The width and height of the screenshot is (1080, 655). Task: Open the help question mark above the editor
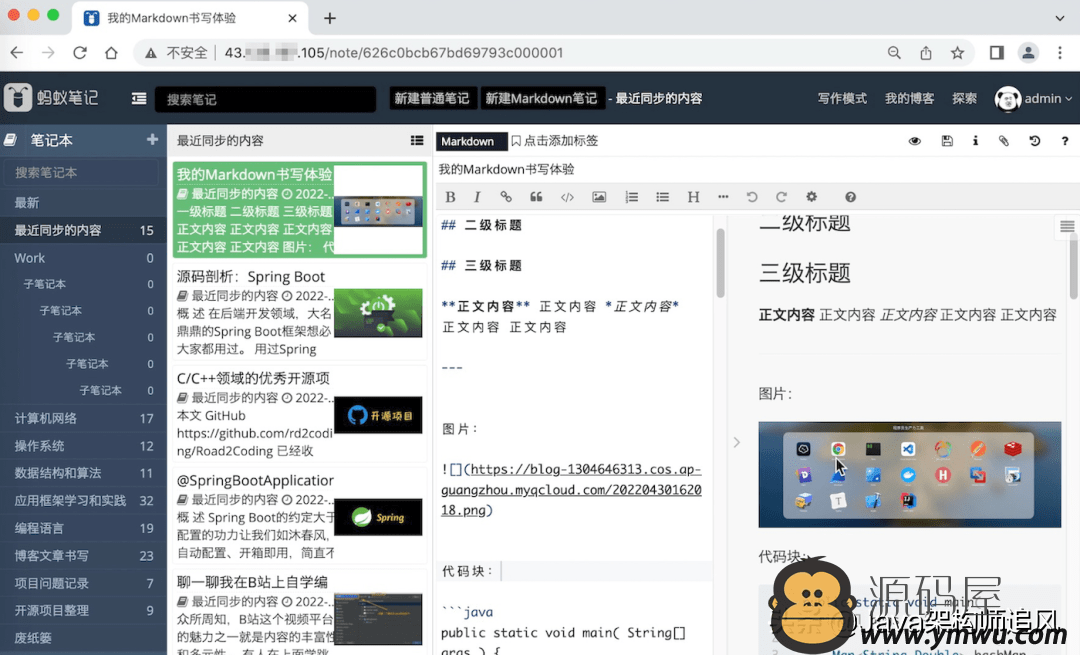pyautogui.click(x=1065, y=141)
